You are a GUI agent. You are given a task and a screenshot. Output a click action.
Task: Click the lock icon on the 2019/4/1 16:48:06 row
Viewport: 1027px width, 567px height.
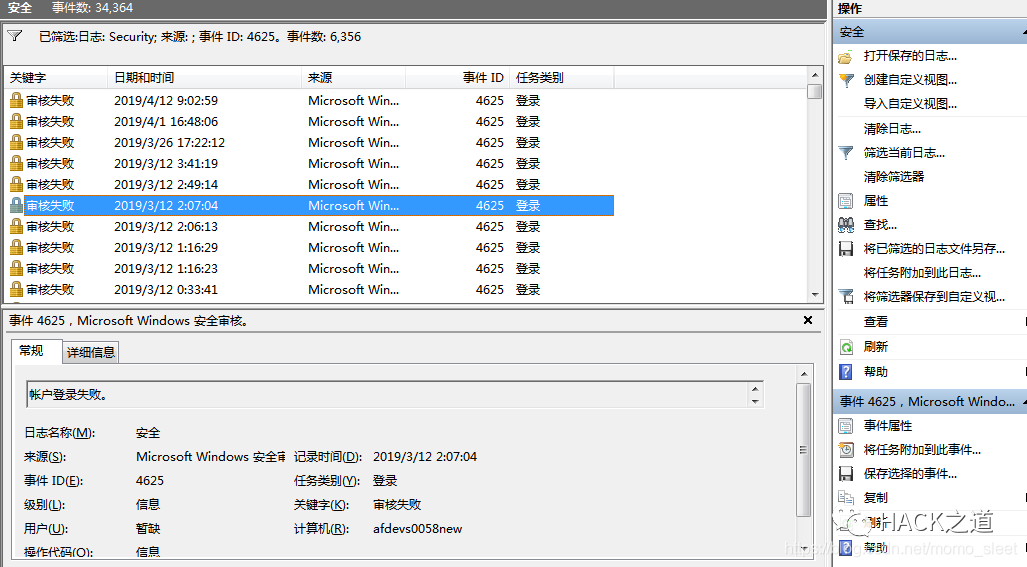click(x=16, y=122)
